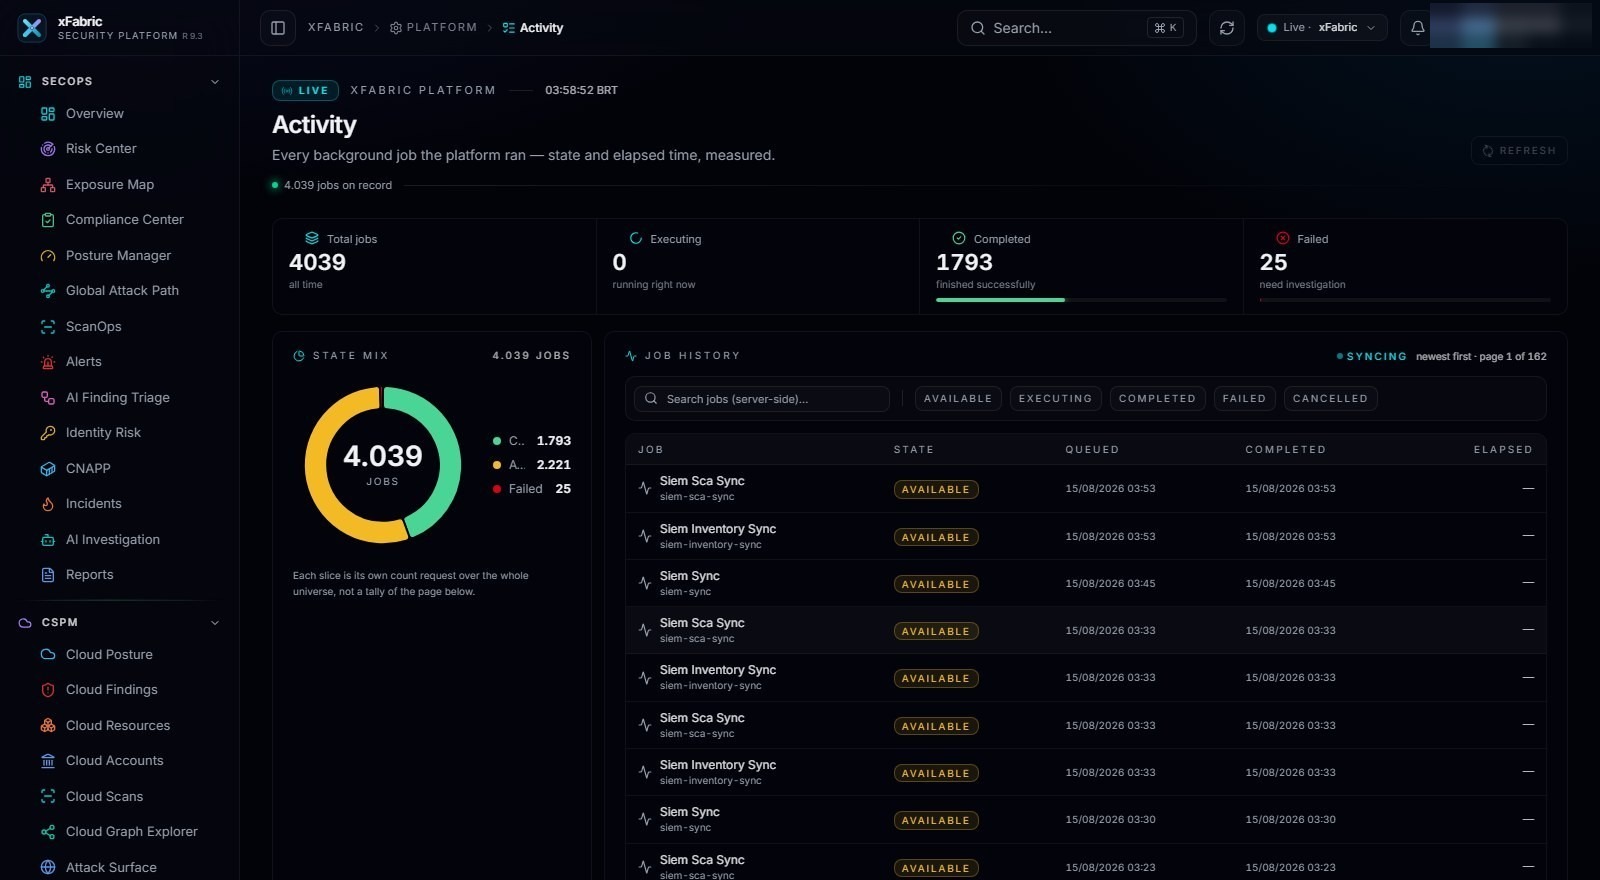1600x880 pixels.
Task: Toggle the sidebar panel icon
Action: [x=278, y=28]
